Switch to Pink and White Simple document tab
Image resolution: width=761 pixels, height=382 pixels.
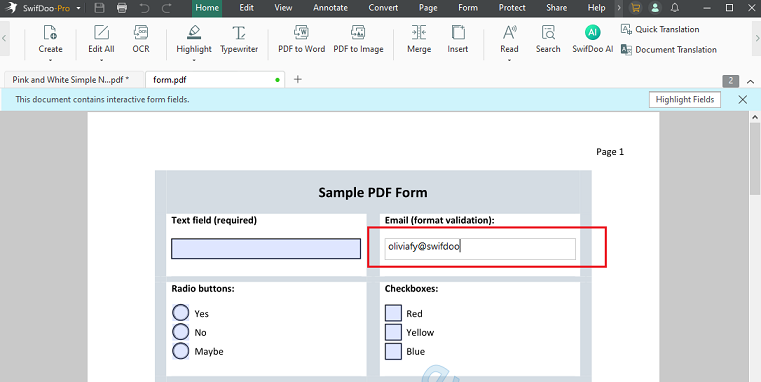pyautogui.click(x=74, y=80)
